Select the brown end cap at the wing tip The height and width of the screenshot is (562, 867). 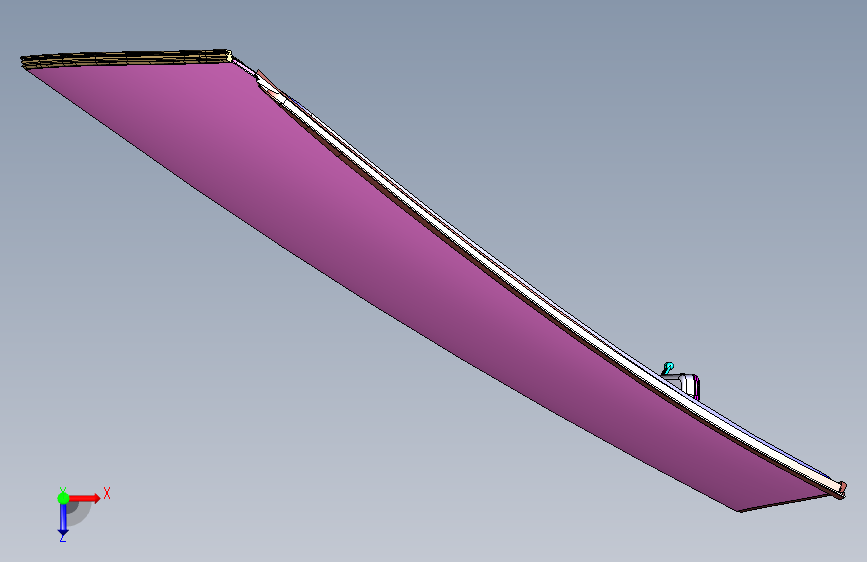(841, 488)
